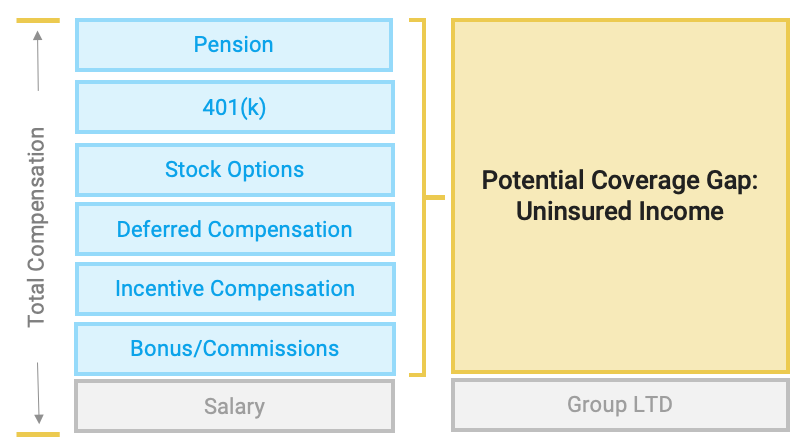Image resolution: width=806 pixels, height=446 pixels.
Task: Click the yellow bracket's middle tick mark
Action: 435,197
